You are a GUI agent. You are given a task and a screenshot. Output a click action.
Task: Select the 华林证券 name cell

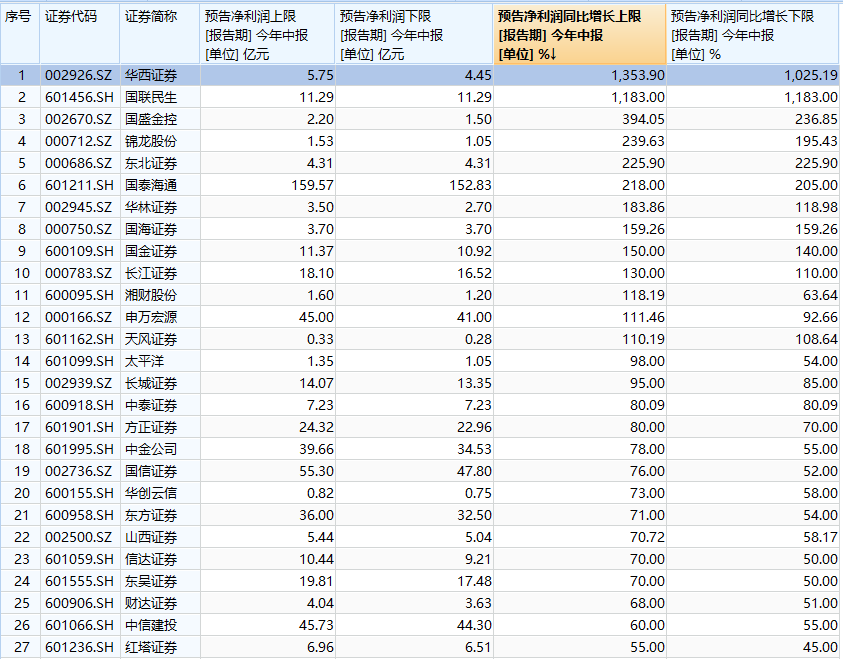[160, 207]
